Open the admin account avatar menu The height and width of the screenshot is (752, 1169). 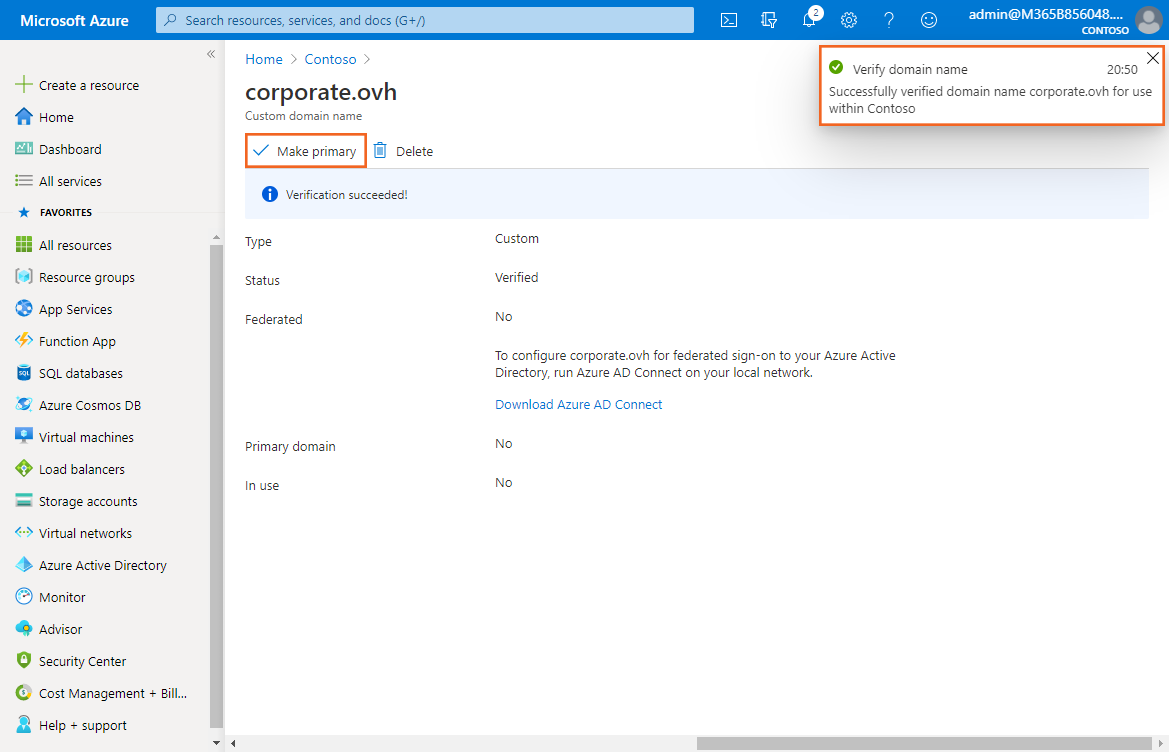click(x=1149, y=20)
